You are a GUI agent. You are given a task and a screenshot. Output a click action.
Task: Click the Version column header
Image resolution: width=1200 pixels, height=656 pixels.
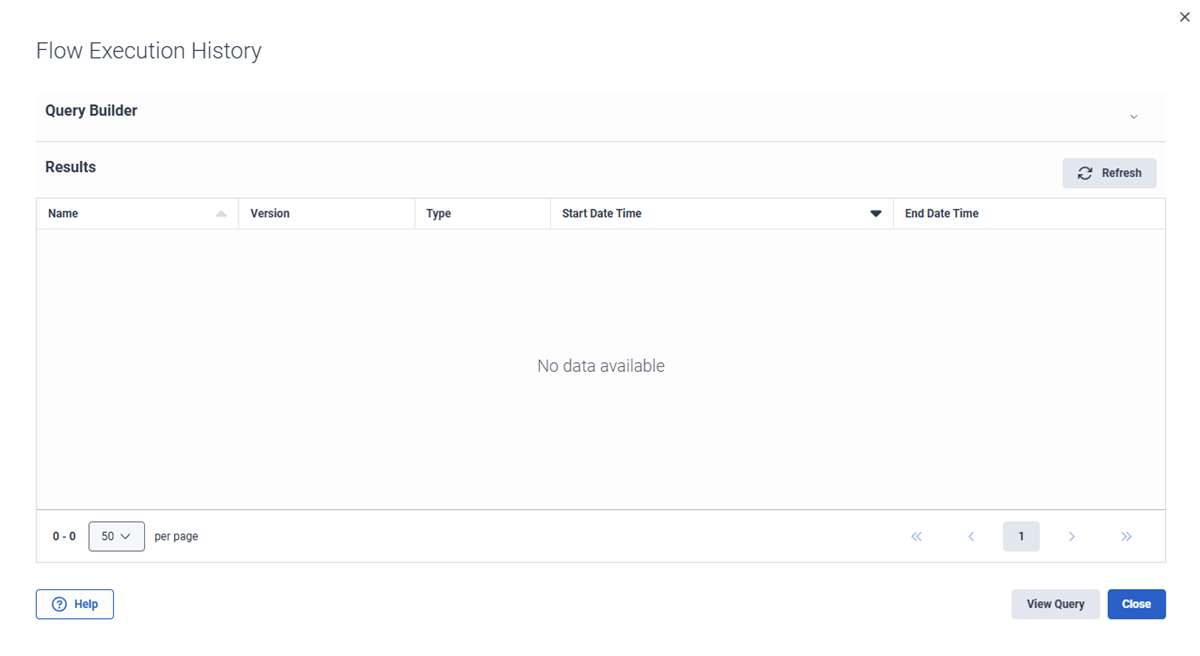(x=270, y=214)
